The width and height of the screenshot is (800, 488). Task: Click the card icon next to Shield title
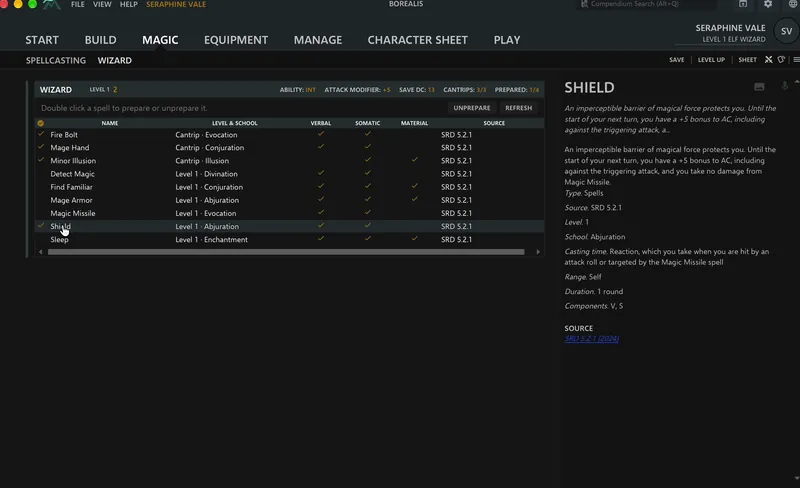(759, 87)
